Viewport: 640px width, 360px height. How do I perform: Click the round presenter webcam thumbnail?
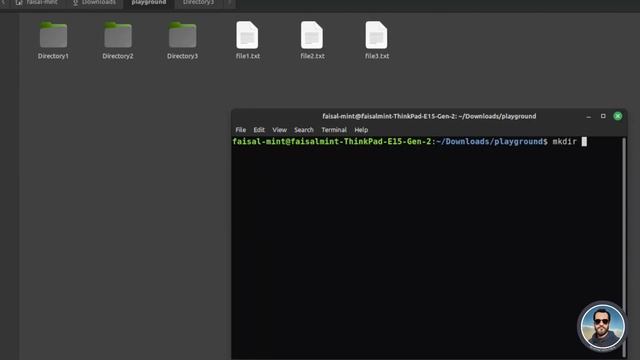point(602,326)
